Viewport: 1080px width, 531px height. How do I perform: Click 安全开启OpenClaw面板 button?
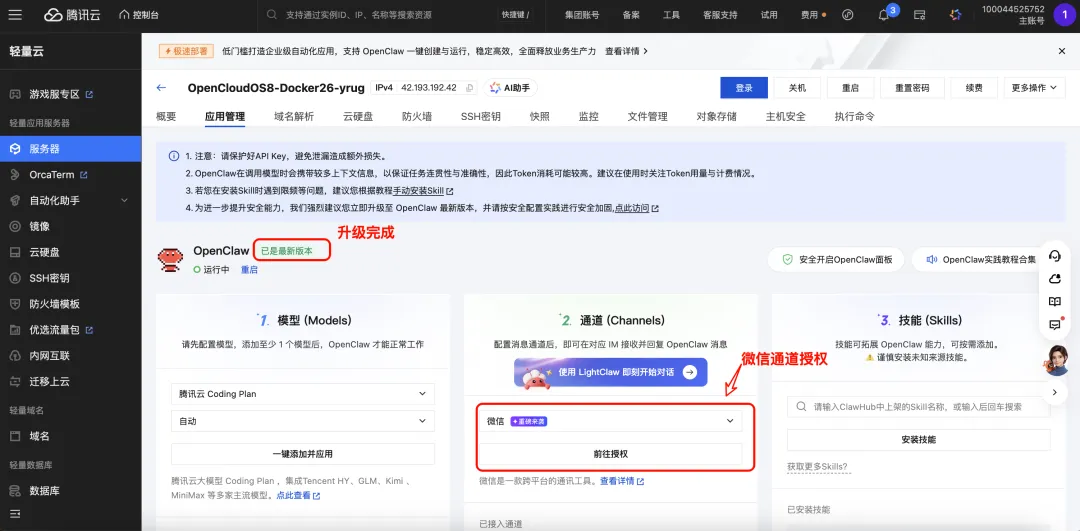837,260
